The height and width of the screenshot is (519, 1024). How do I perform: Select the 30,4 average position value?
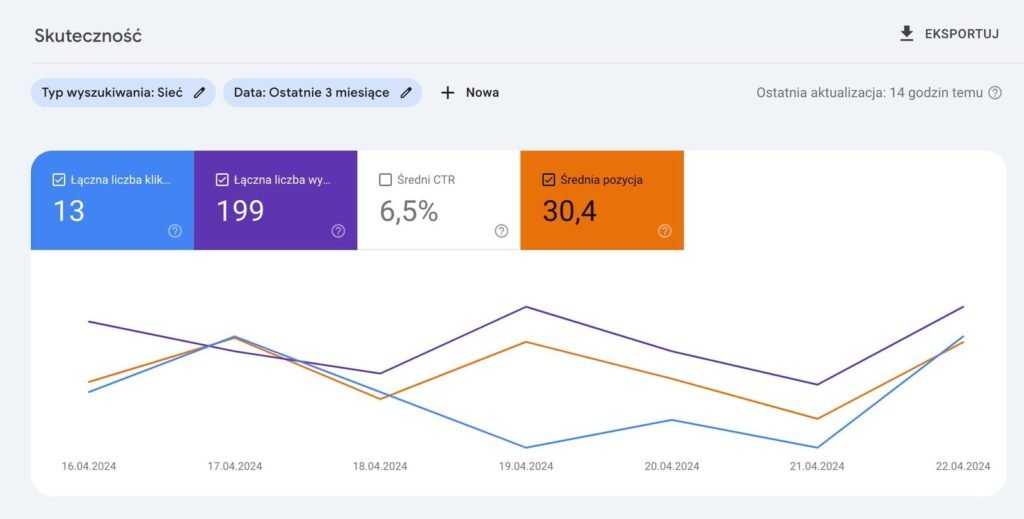(x=569, y=211)
